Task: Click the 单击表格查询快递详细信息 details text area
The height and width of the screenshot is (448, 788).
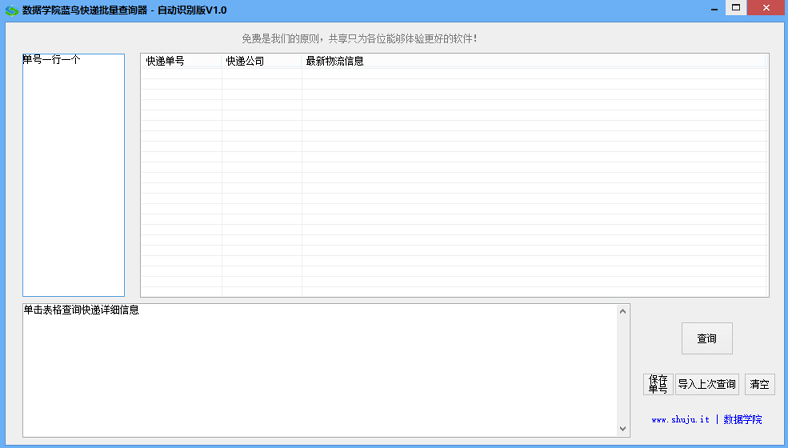Action: pyautogui.click(x=320, y=370)
